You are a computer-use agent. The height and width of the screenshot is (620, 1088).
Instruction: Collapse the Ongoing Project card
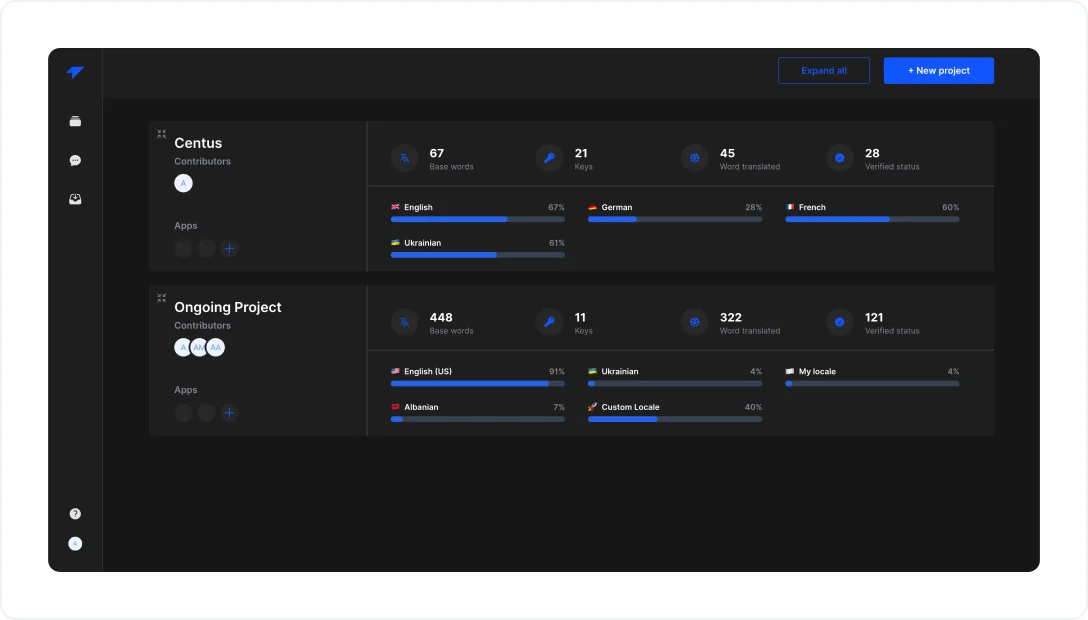[x=161, y=297]
